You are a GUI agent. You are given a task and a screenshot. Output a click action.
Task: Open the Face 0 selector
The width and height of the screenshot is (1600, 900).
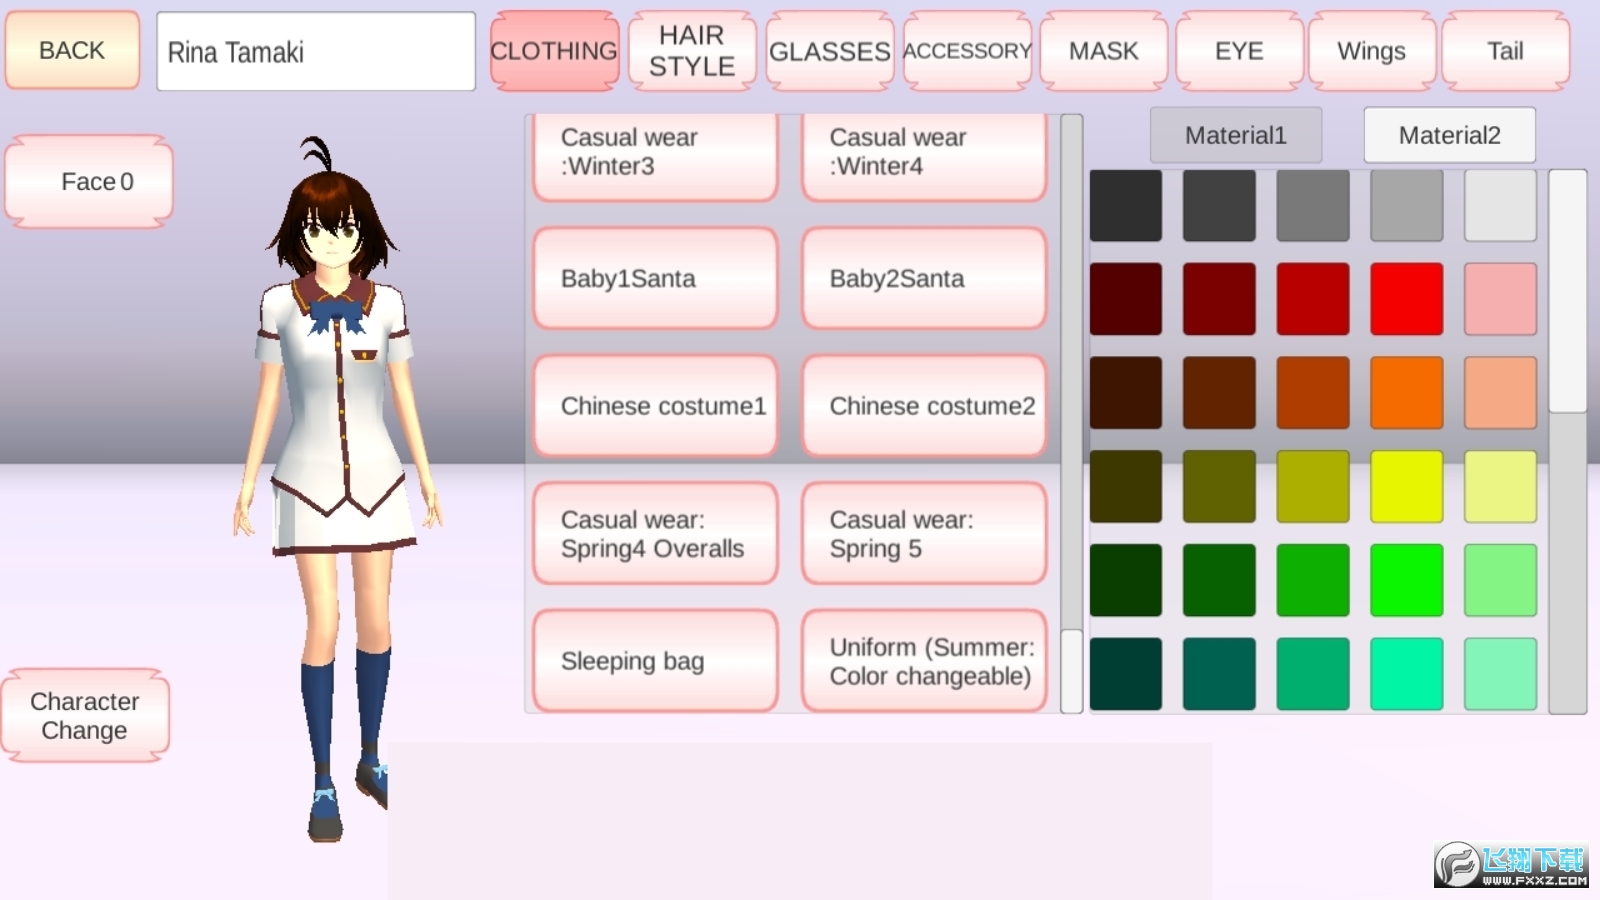click(88, 181)
